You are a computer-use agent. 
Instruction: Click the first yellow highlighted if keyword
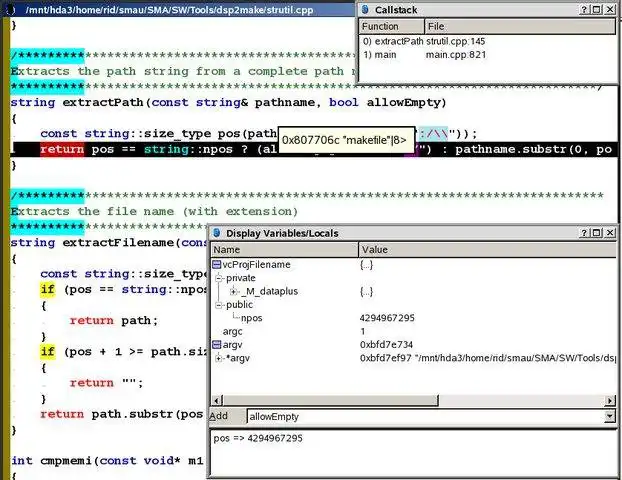coord(47,289)
